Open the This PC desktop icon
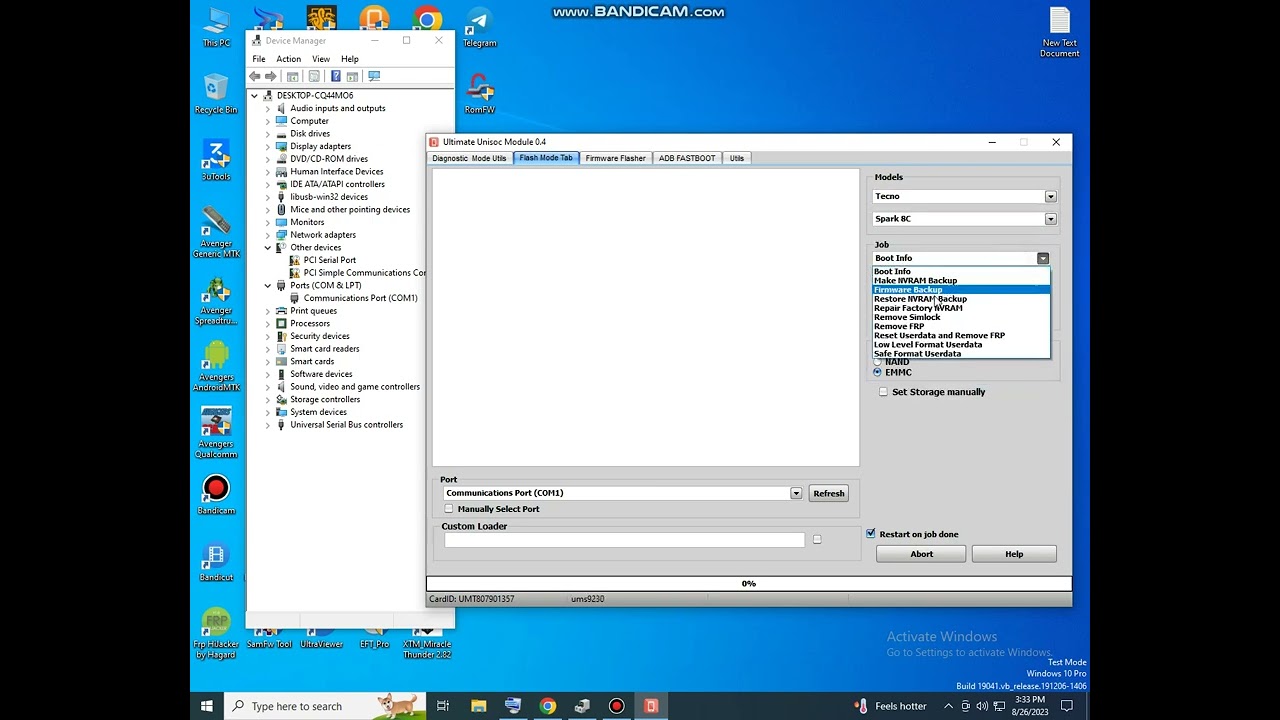 pyautogui.click(x=216, y=27)
